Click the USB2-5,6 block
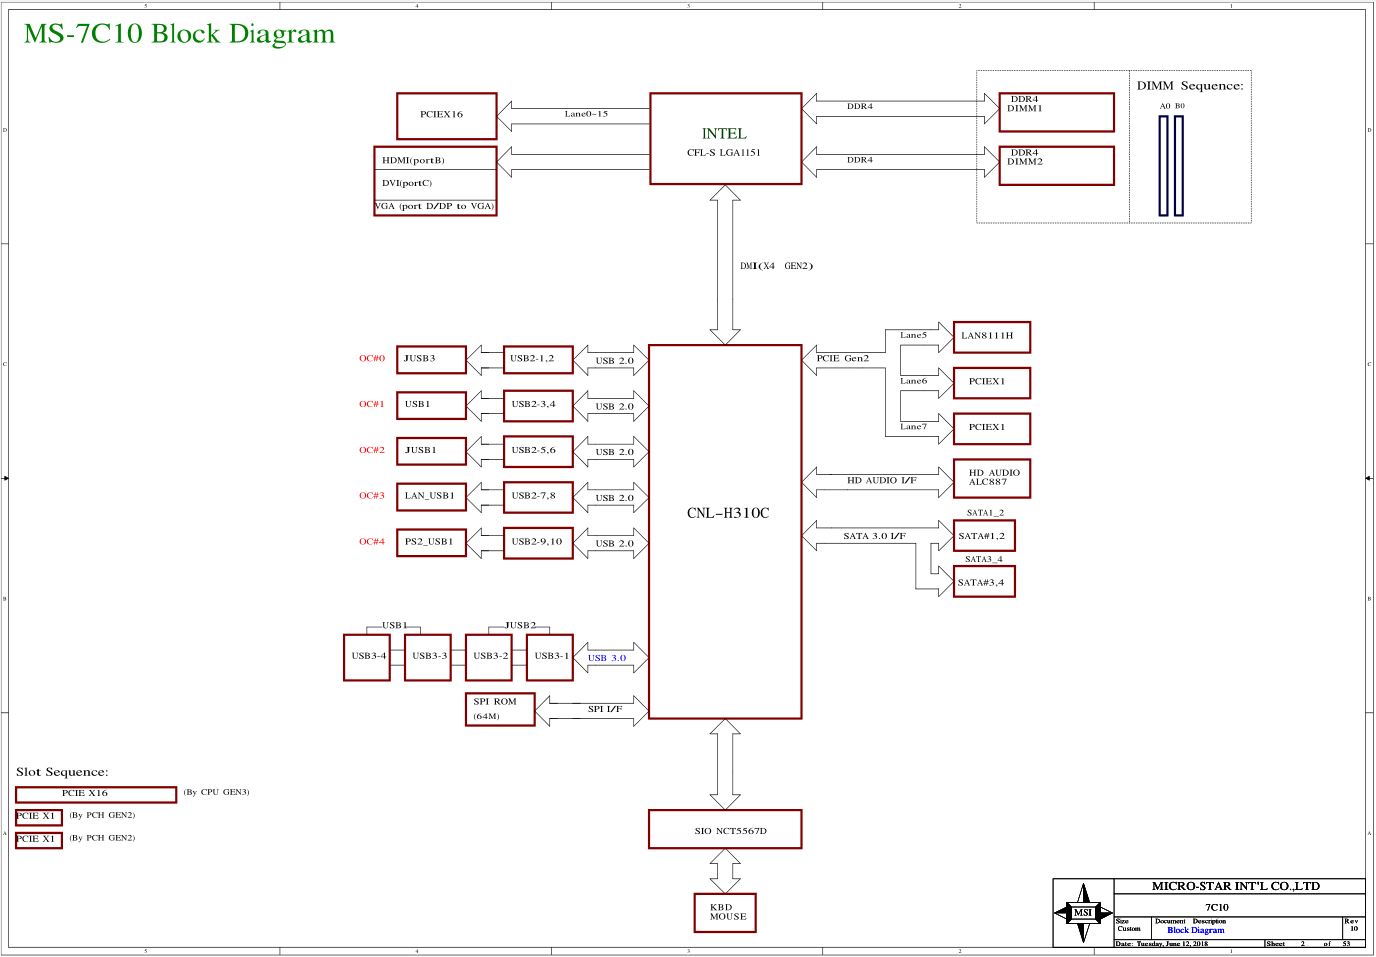Image resolution: width=1376 pixels, height=957 pixels. click(x=538, y=451)
